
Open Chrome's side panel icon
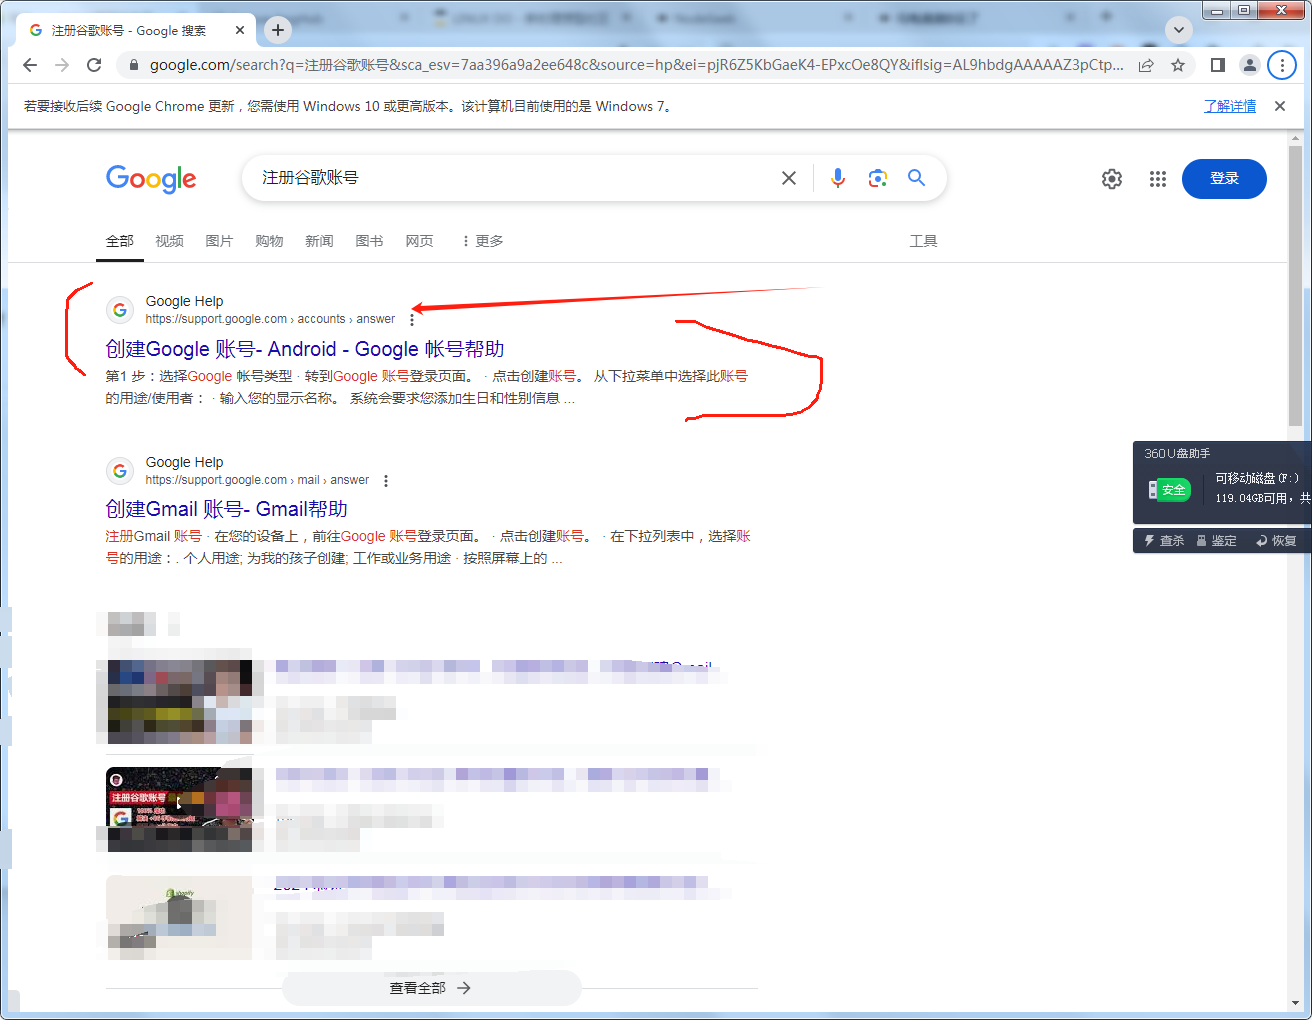click(x=1217, y=64)
